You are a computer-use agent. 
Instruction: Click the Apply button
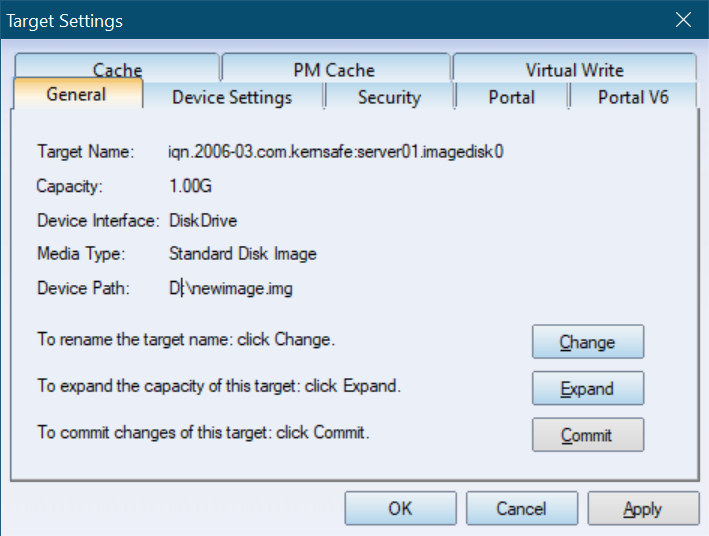(x=643, y=508)
